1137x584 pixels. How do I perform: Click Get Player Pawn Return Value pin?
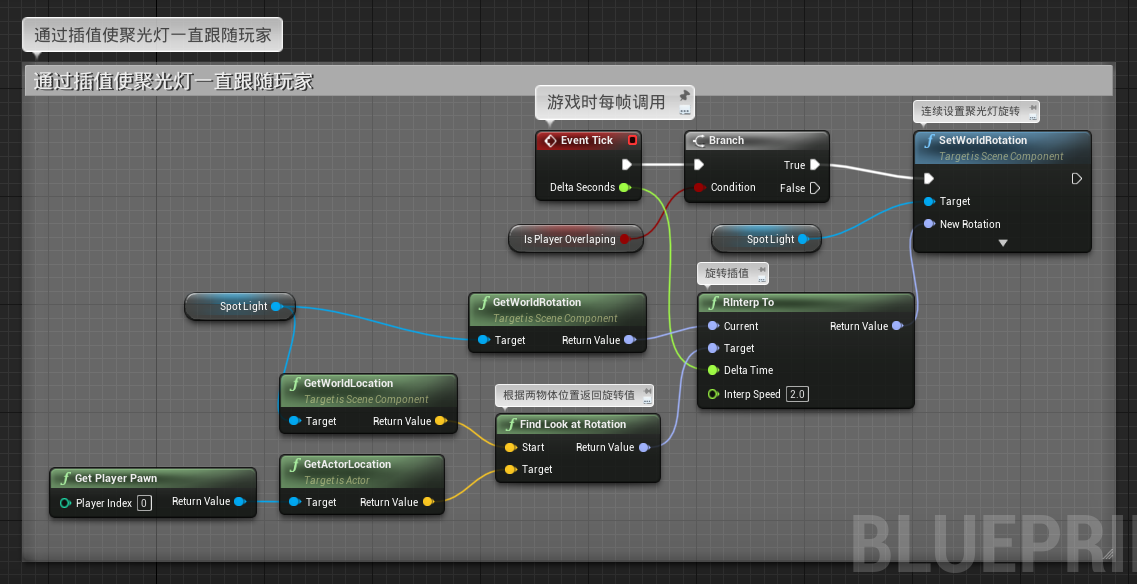tap(239, 501)
